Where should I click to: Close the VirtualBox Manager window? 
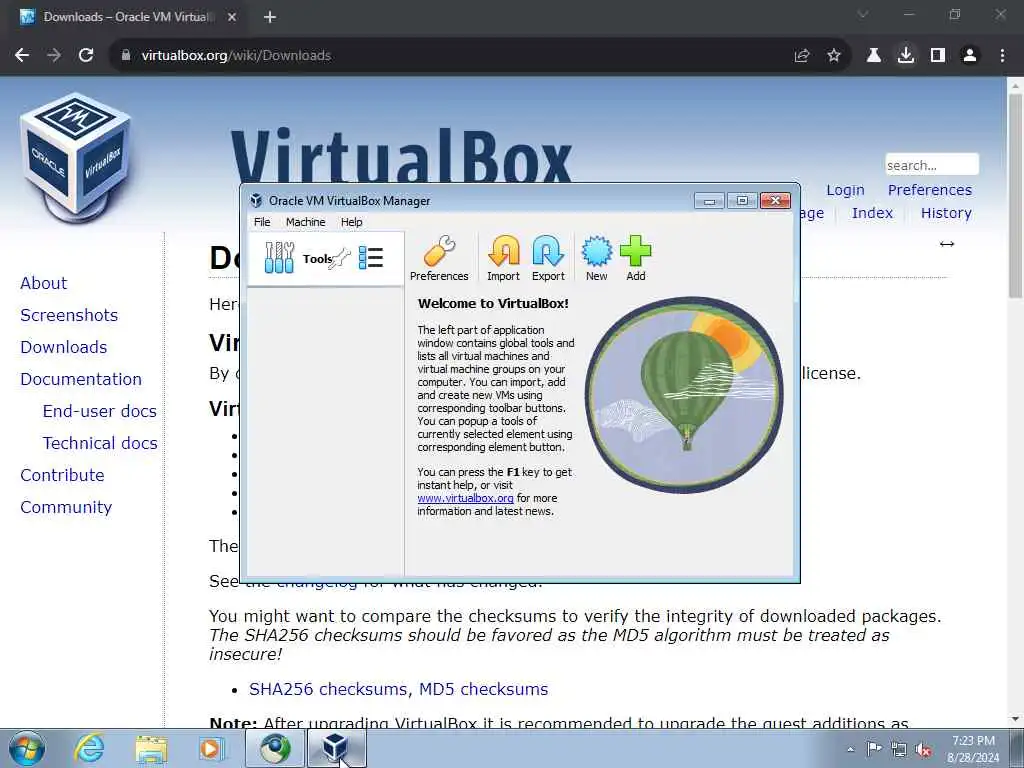tap(775, 200)
